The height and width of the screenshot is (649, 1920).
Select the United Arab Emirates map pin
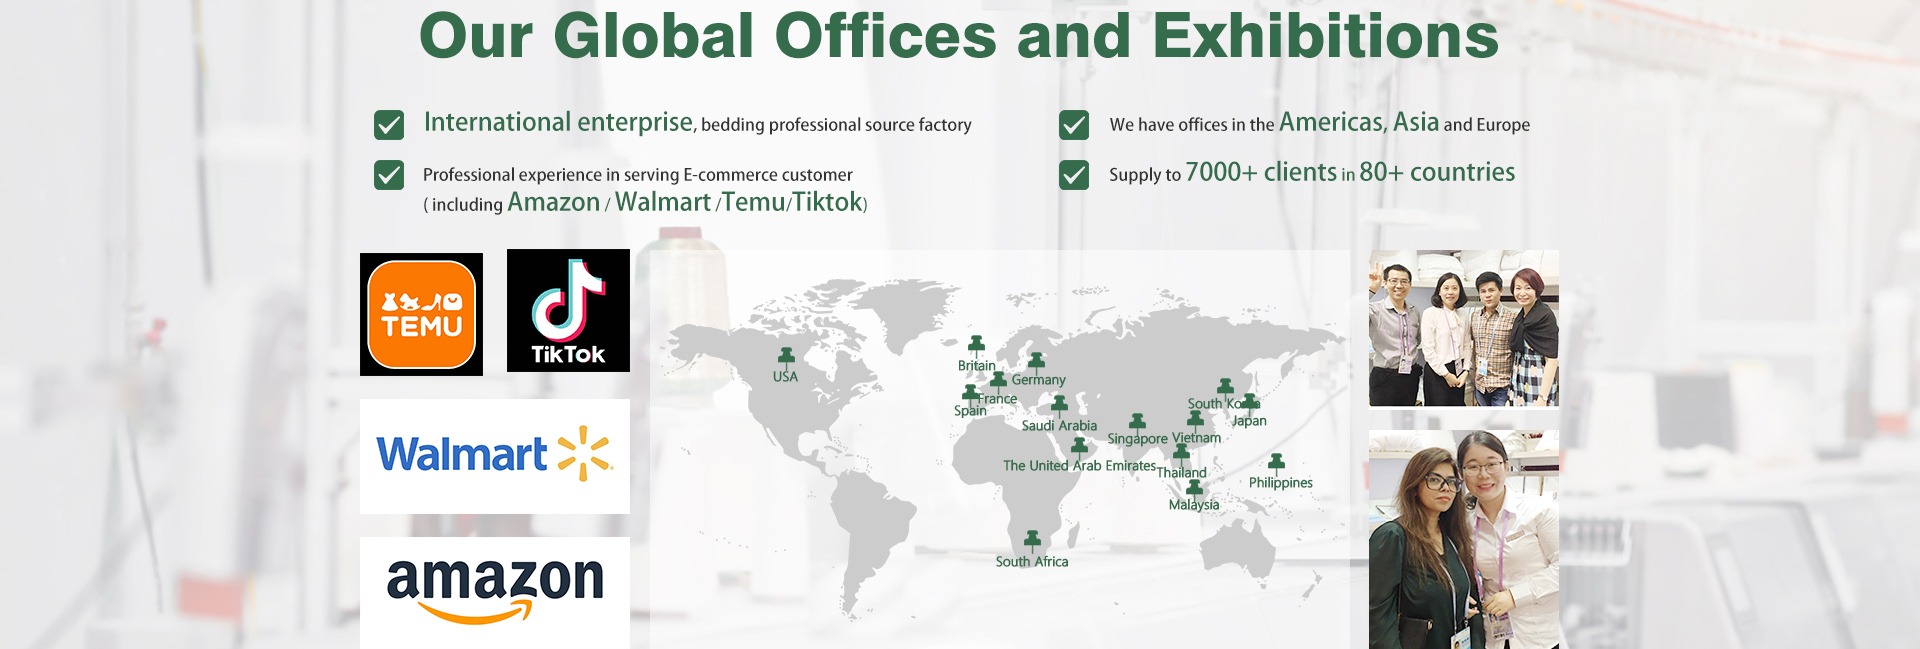point(1079,447)
